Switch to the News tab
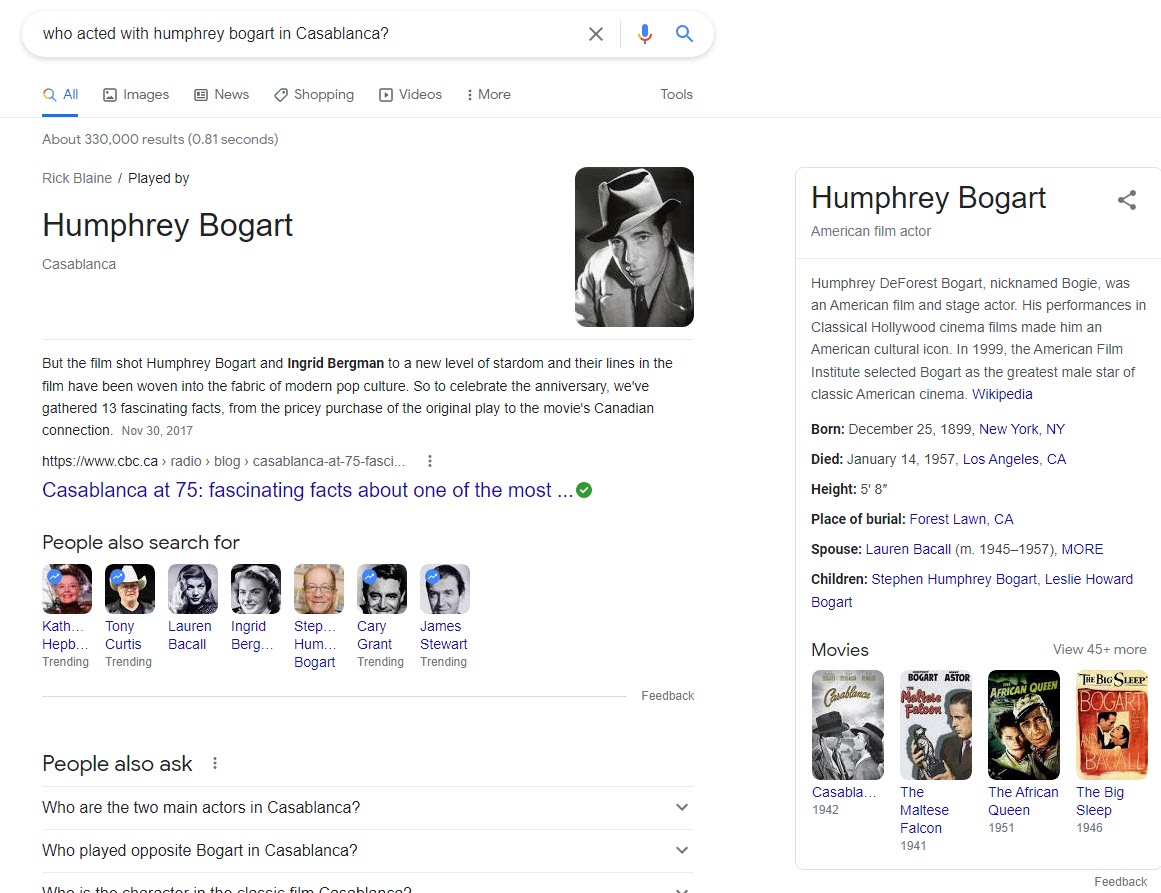Viewport: 1161px width, 893px height. click(221, 95)
